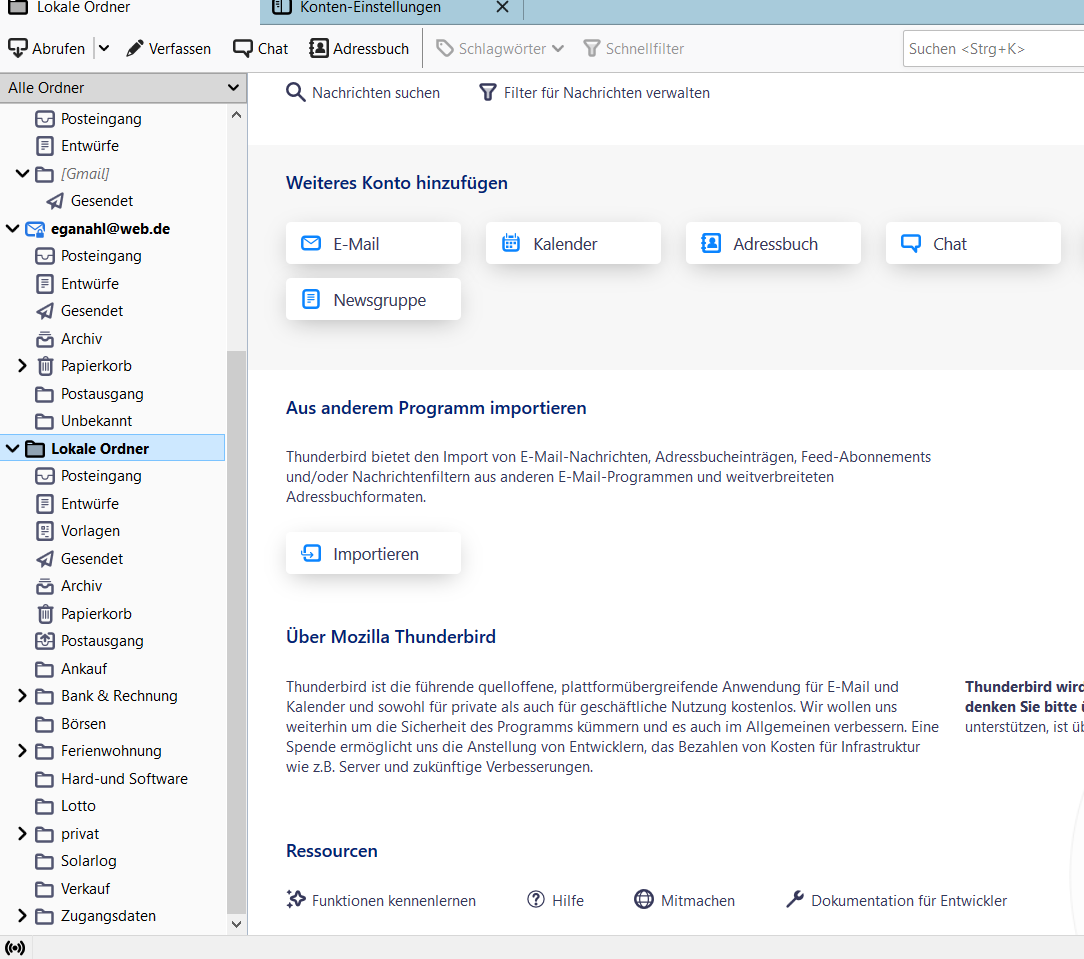Toggle the Schnellfilter funnel button

tap(633, 48)
